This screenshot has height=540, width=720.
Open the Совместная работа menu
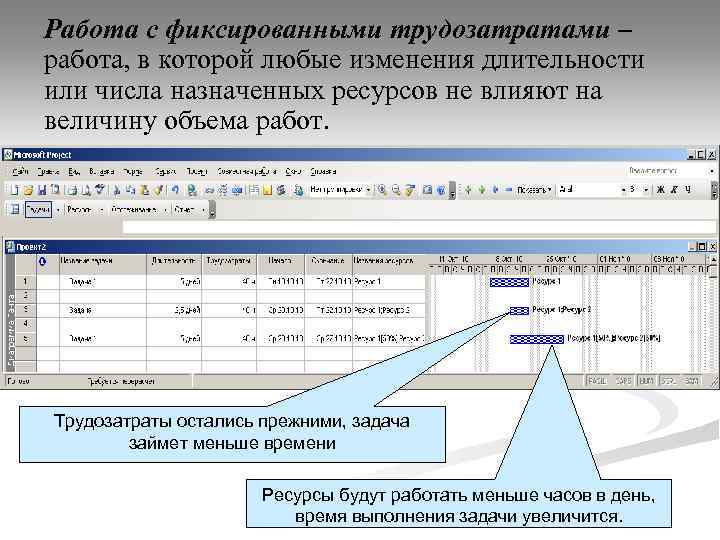(x=247, y=171)
